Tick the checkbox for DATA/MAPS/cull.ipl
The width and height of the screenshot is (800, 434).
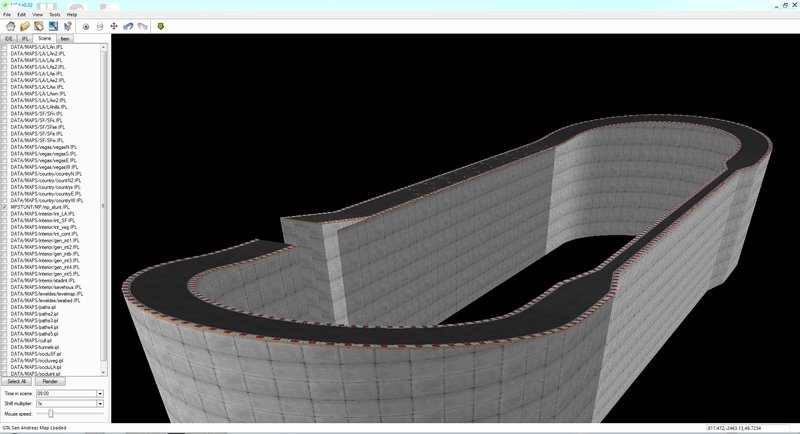coord(5,340)
